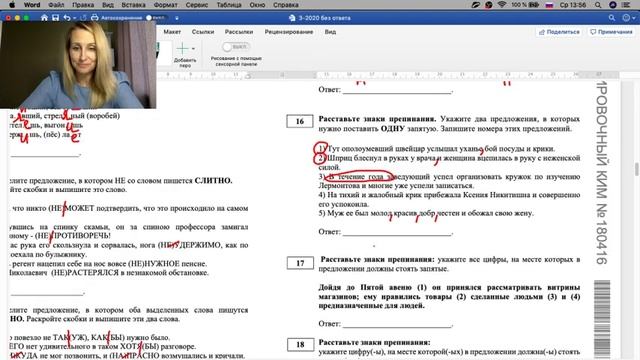Open the Файл menu
The image size is (640, 360).
[56, 5]
